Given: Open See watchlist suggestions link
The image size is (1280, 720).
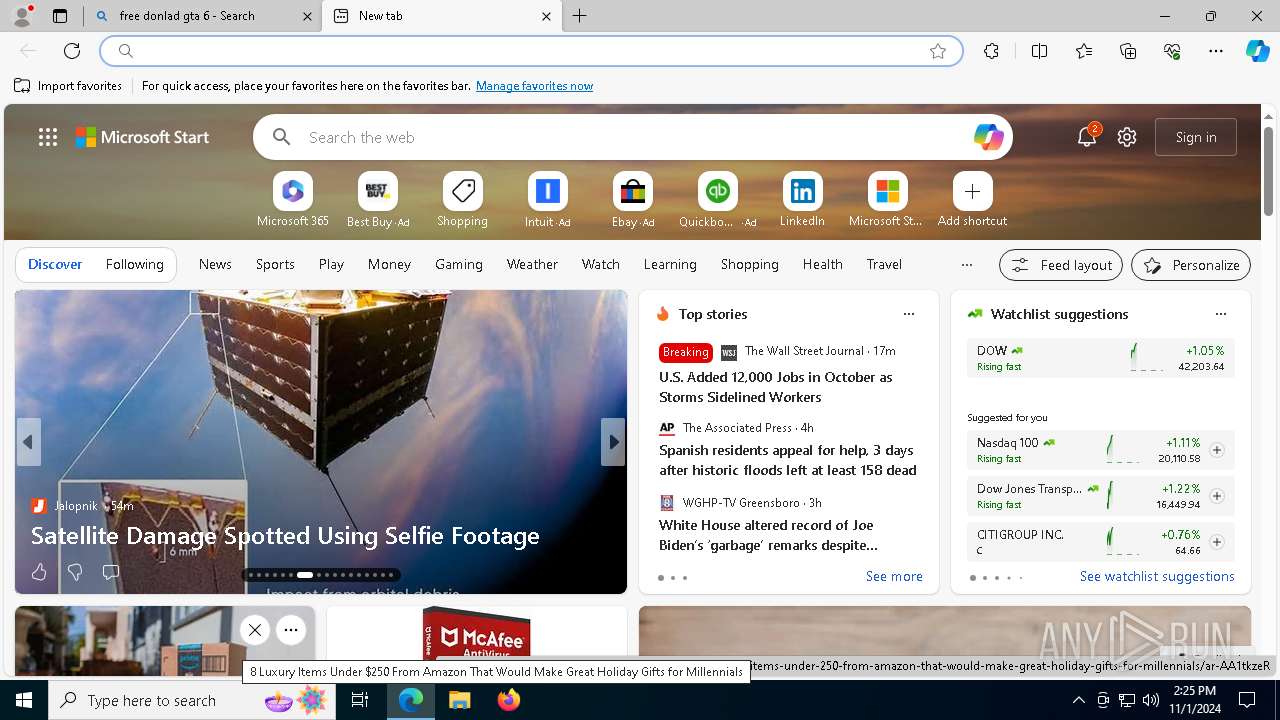Looking at the screenshot, I should [x=1157, y=576].
